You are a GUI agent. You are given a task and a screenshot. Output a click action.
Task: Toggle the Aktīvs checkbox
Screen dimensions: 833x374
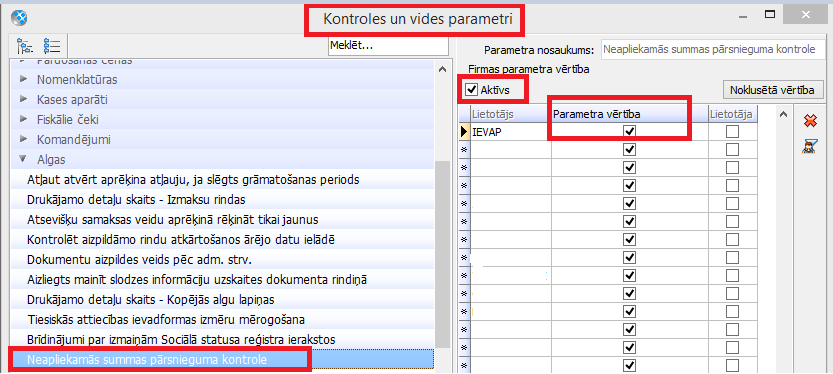tap(471, 89)
